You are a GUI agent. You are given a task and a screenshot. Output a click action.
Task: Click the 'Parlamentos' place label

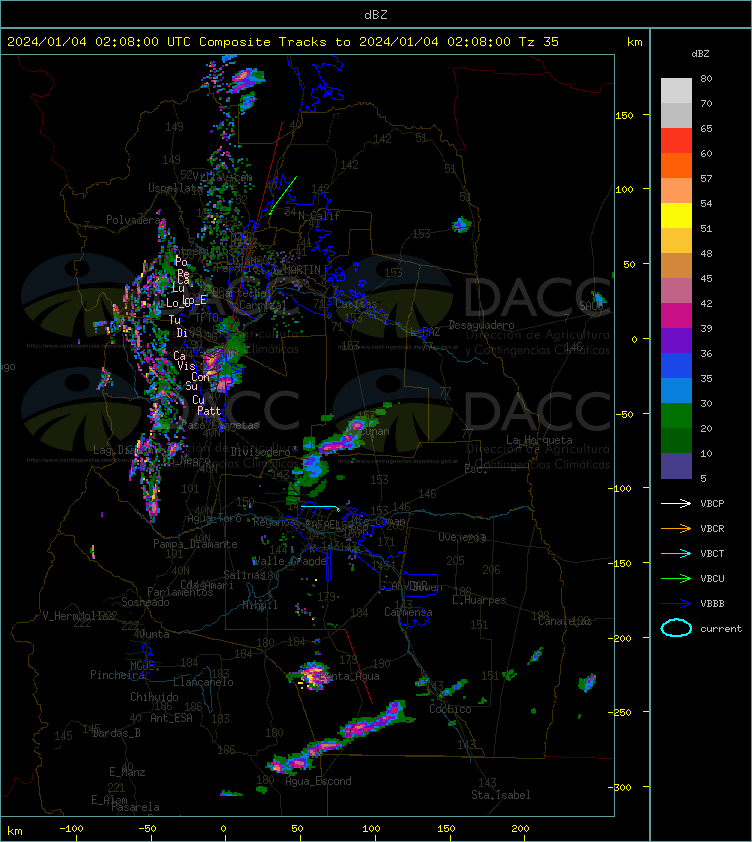180,592
